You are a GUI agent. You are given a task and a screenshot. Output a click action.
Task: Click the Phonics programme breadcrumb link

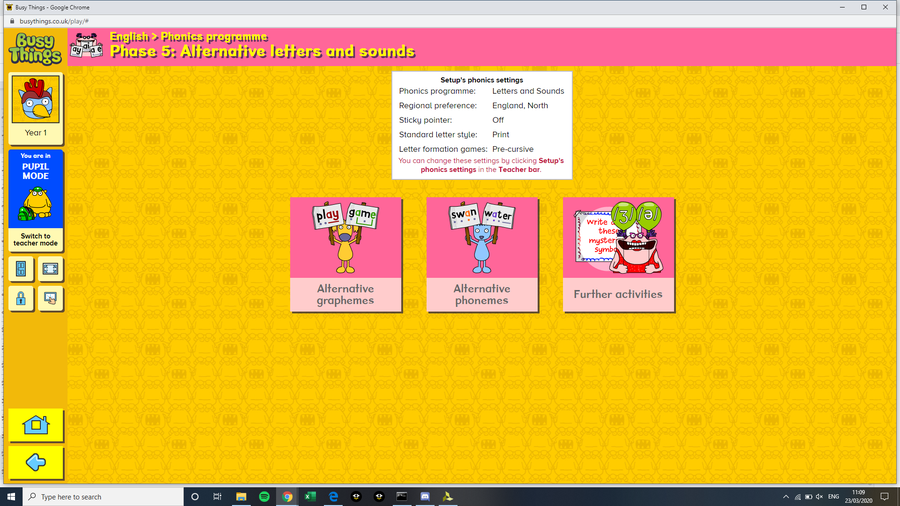[x=220, y=36]
